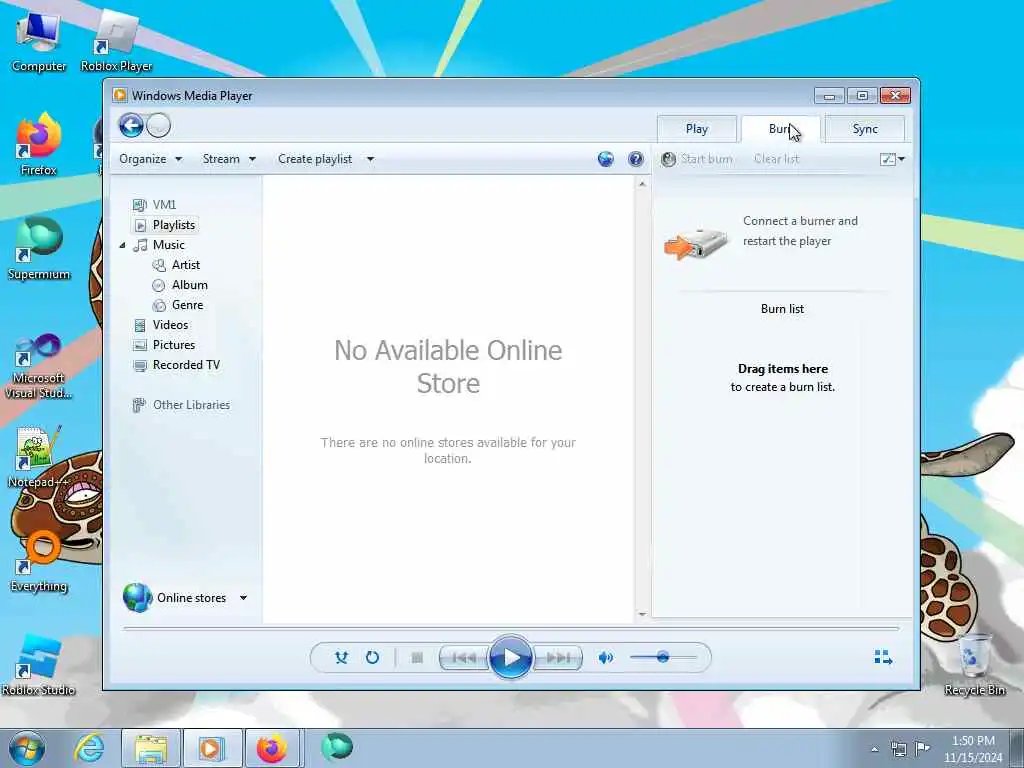Click the scrollbar up arrow in the content pane
The height and width of the screenshot is (768, 1024).
(642, 184)
